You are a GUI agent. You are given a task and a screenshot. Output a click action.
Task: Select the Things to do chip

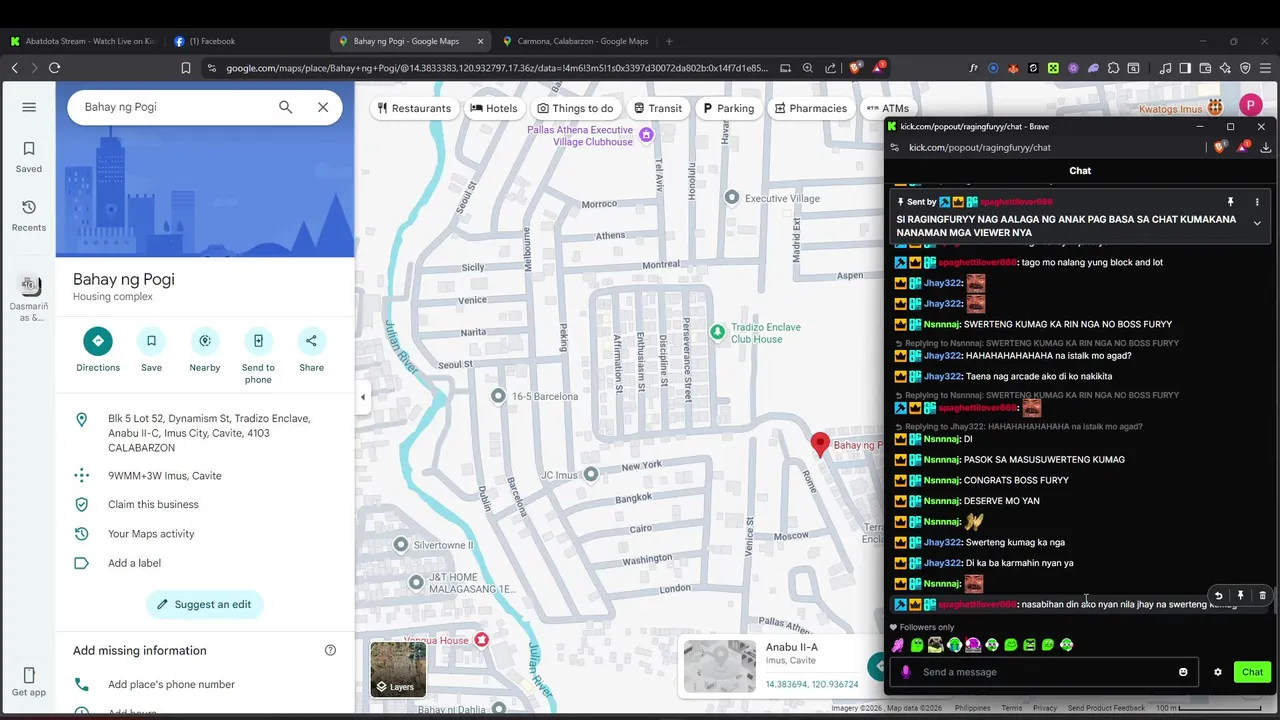(575, 108)
